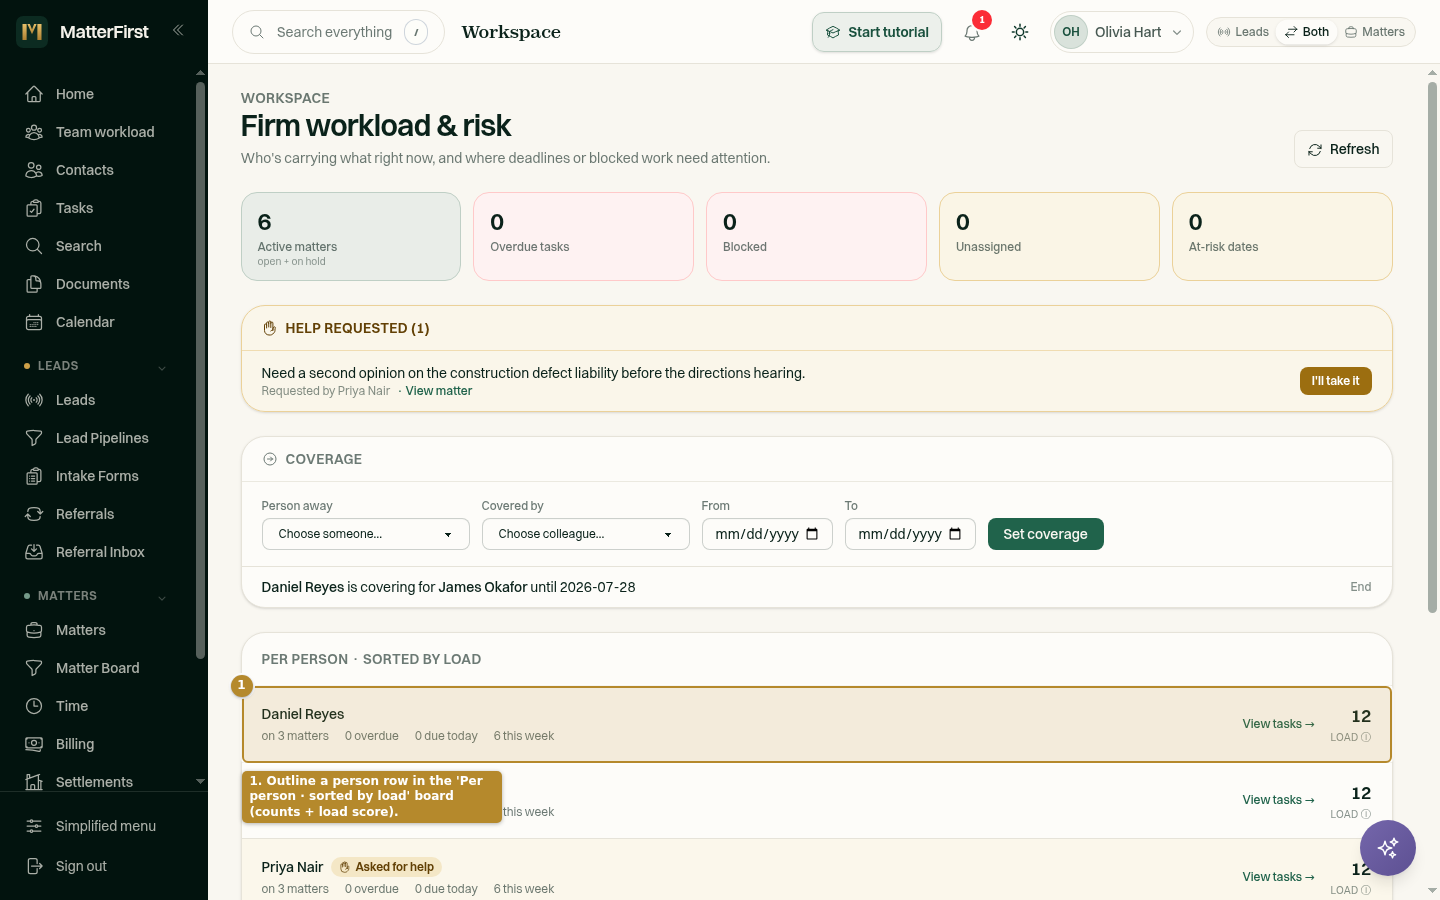The image size is (1440, 900).
Task: Open Olivia Hart user menu
Action: pyautogui.click(x=1122, y=32)
